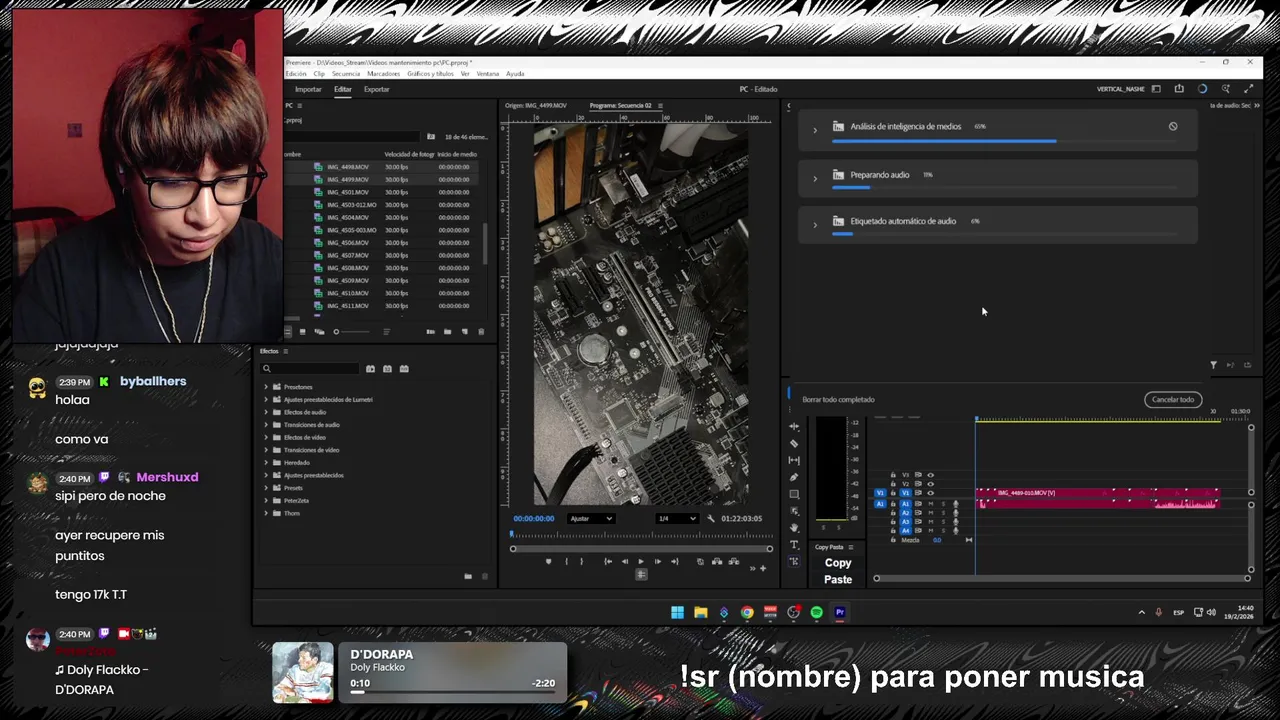Open Origen: IMG_4499.MOV monitor tab
The height and width of the screenshot is (720, 1280).
(536, 106)
